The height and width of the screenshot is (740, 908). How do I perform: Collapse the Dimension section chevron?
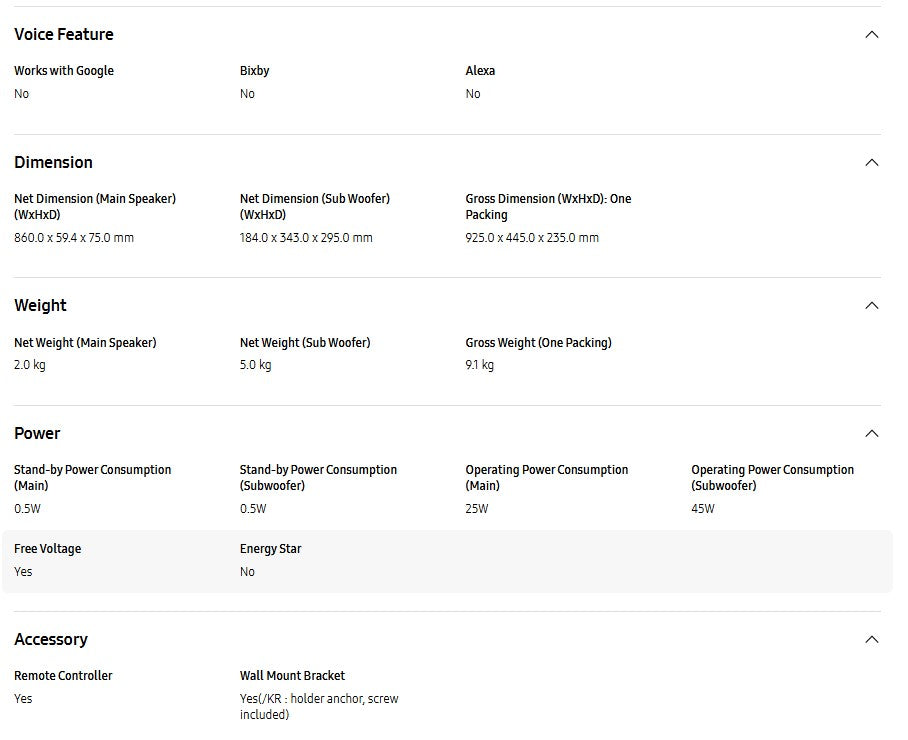pyautogui.click(x=871, y=163)
